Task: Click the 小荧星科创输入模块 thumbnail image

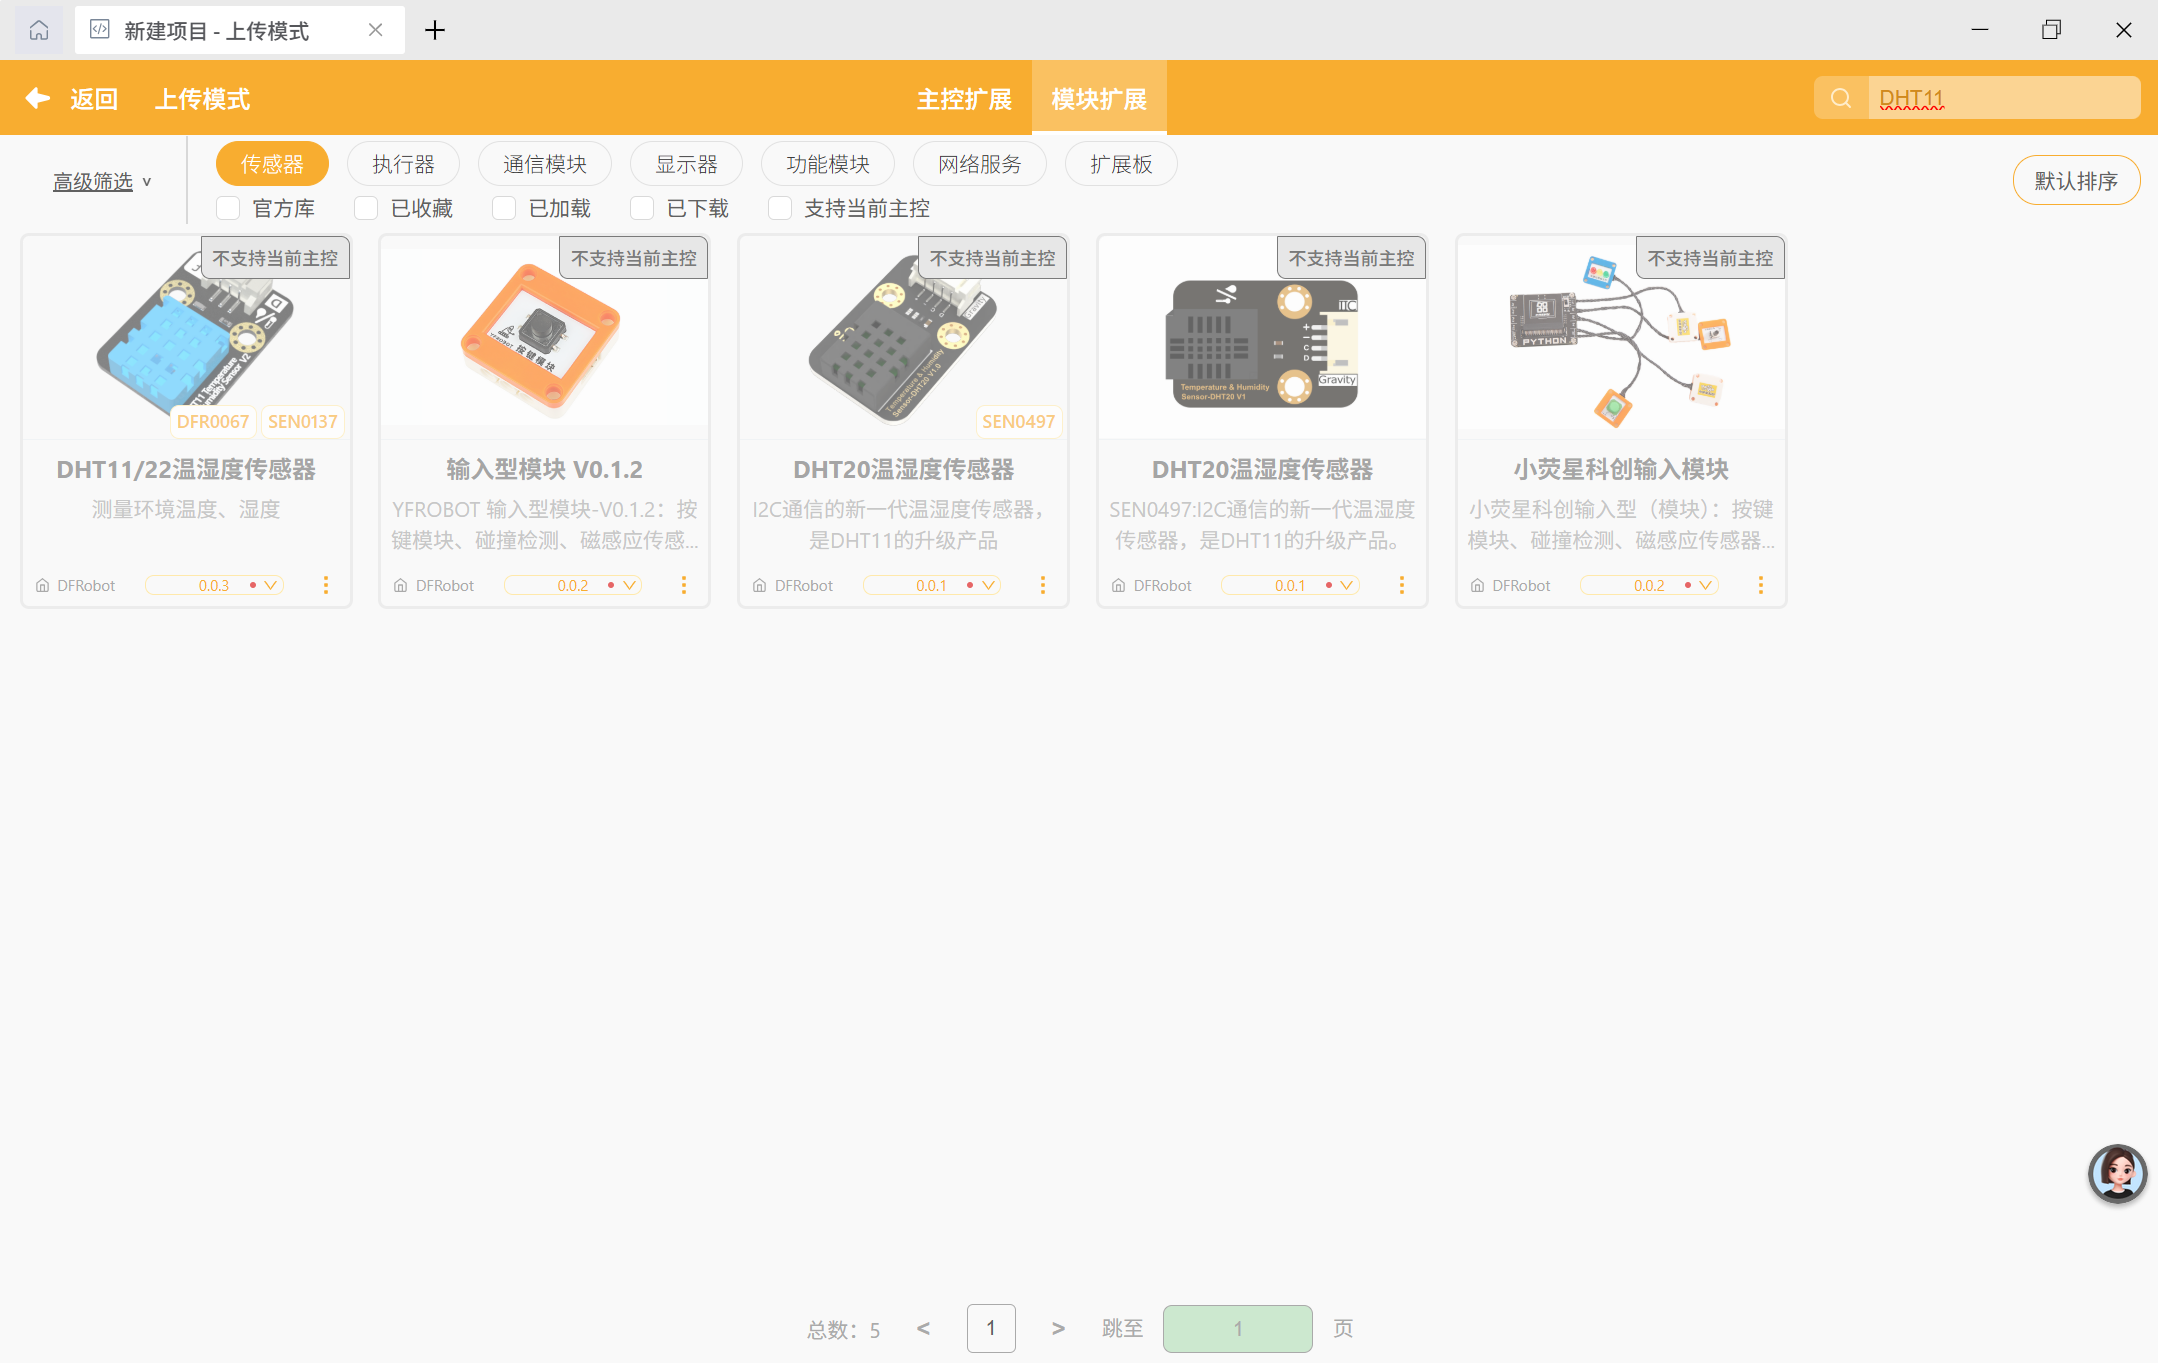Action: [x=1620, y=338]
